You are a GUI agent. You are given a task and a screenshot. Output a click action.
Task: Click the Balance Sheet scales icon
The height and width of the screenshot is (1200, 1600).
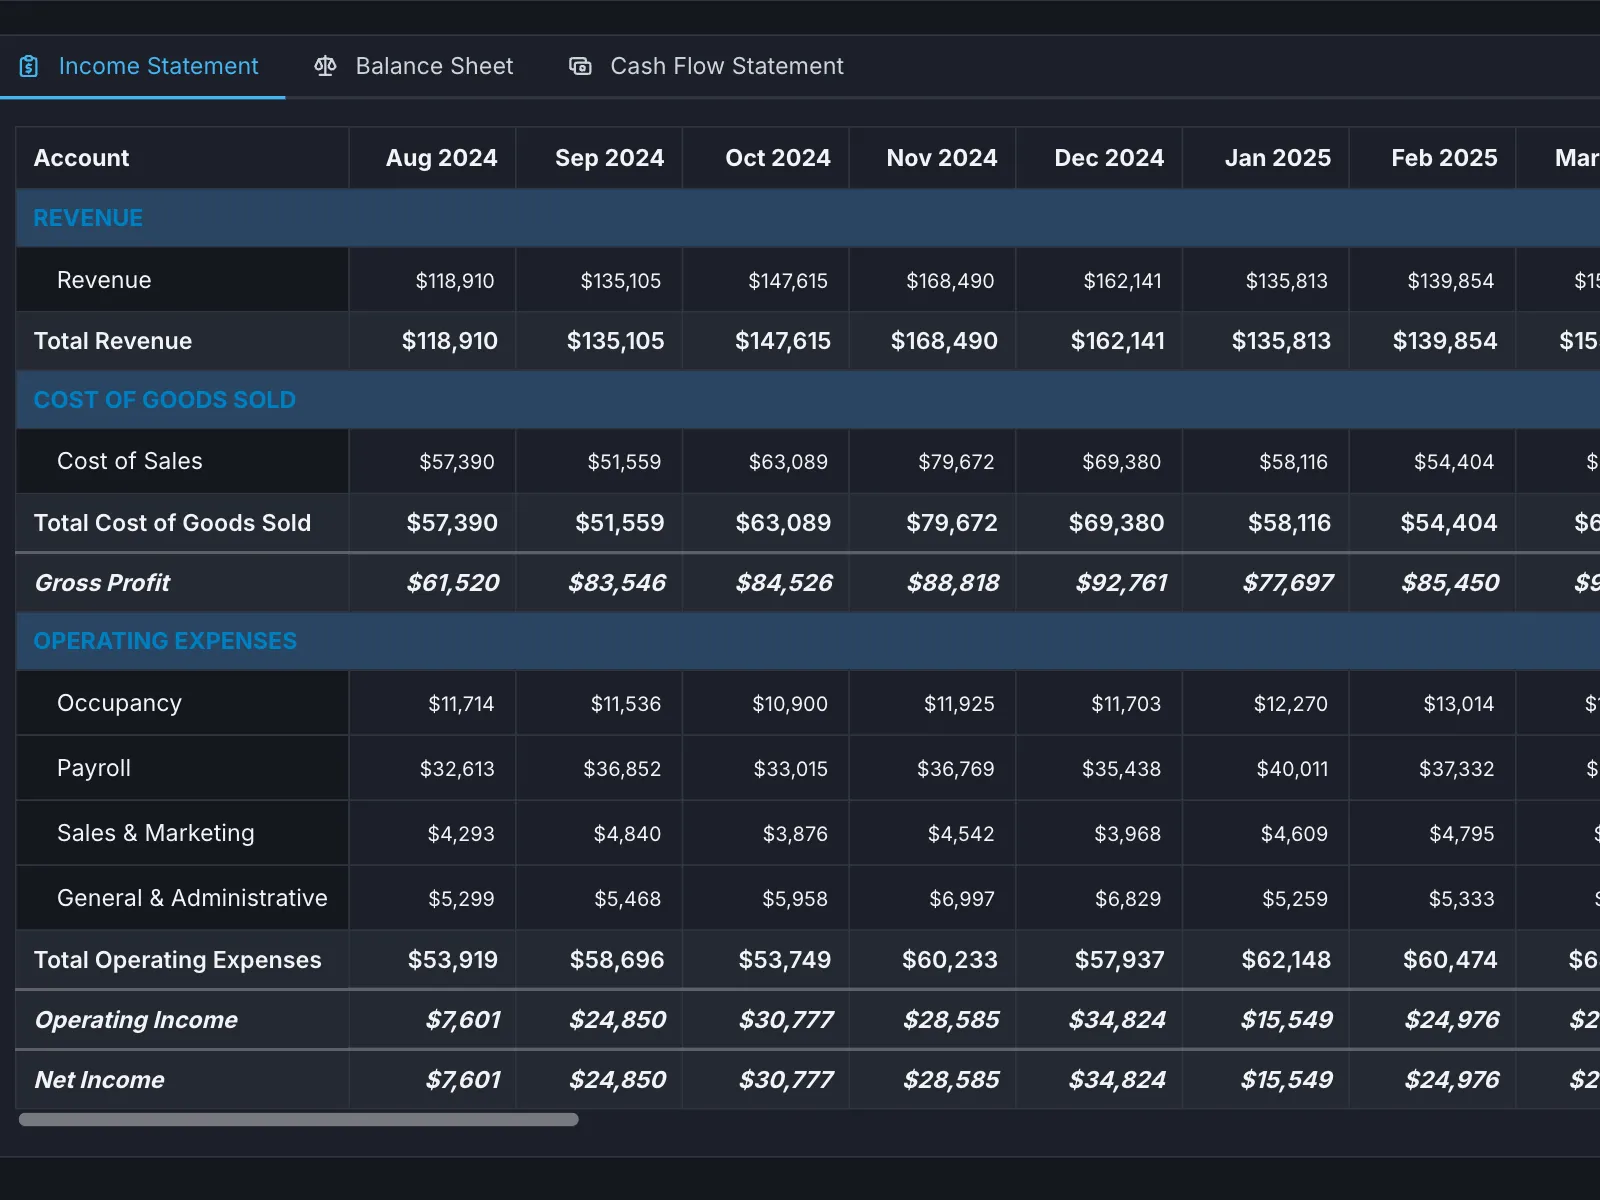[x=325, y=66]
